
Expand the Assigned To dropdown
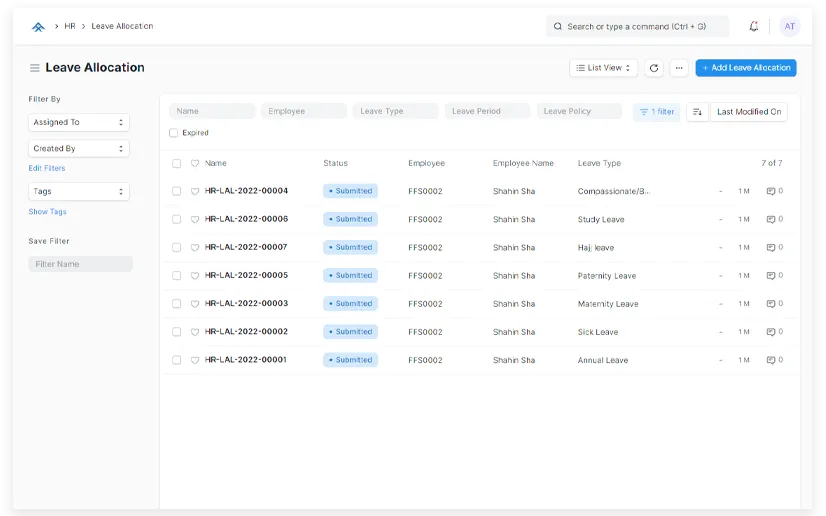click(79, 122)
